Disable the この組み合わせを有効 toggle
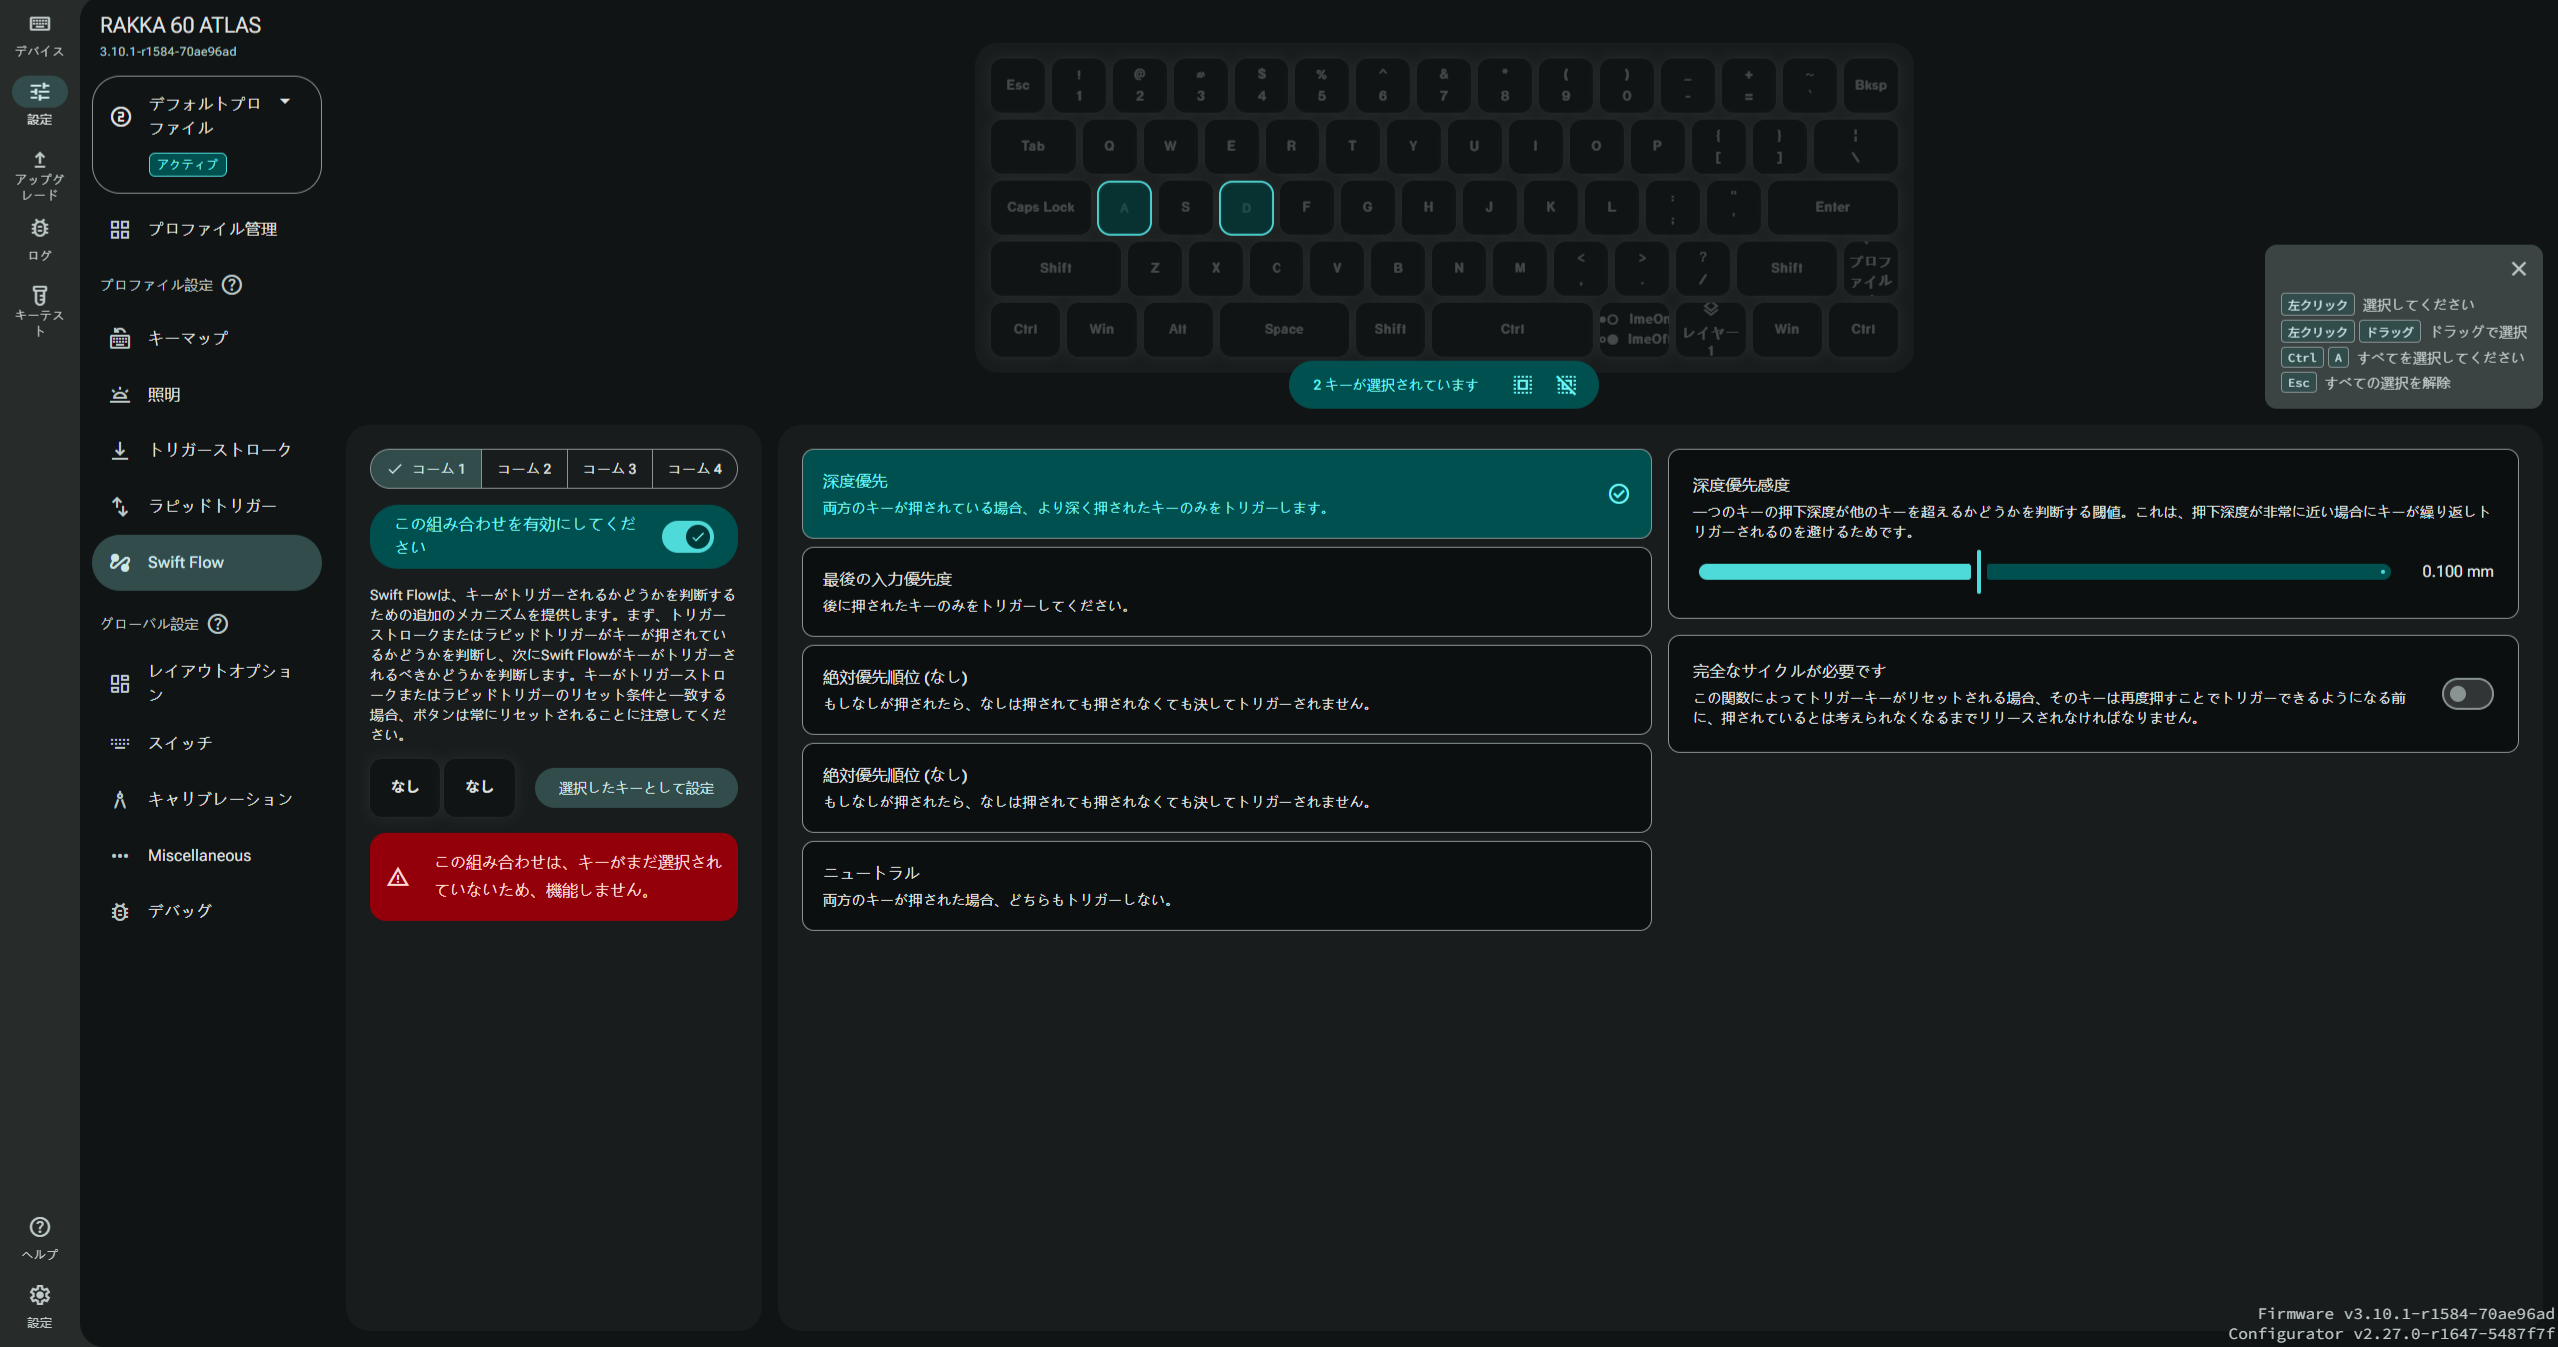This screenshot has height=1347, width=2558. 691,537
